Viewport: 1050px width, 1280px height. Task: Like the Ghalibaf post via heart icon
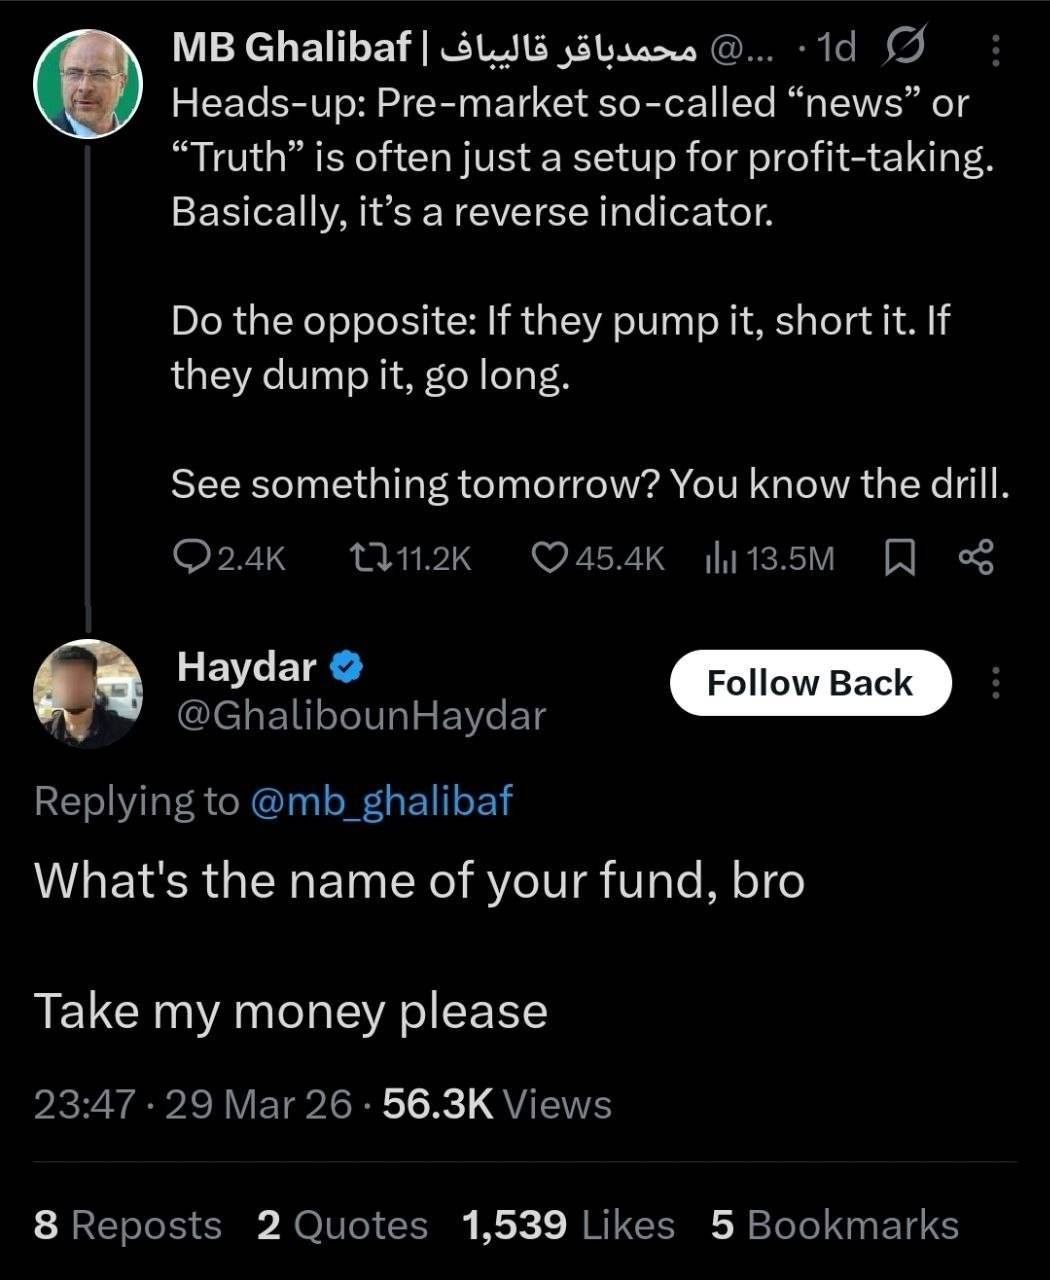tap(549, 558)
